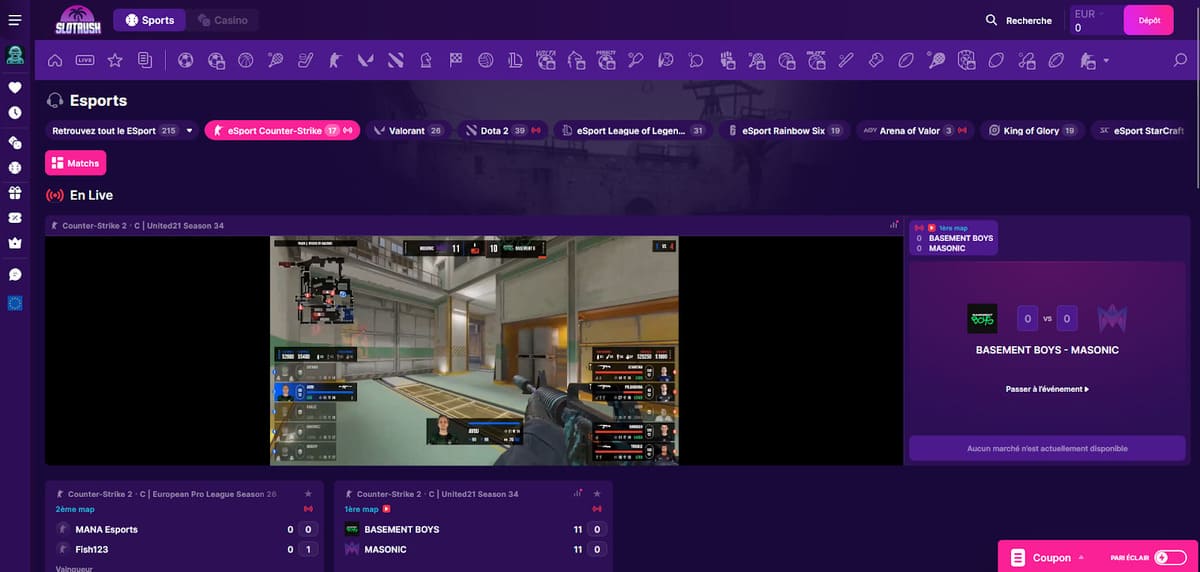Expand more sports with toolbar caret arrow
The image size is (1200, 572).
click(1106, 61)
